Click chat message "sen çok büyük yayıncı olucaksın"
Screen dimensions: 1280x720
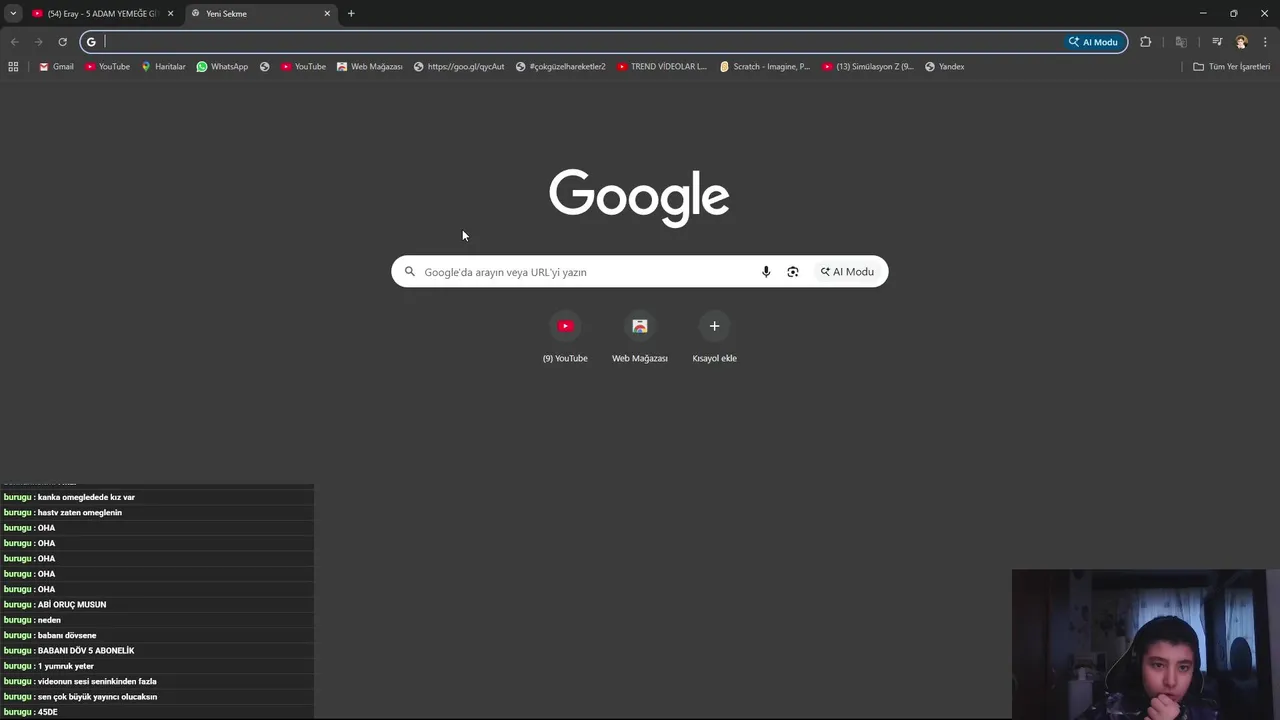click(x=97, y=697)
